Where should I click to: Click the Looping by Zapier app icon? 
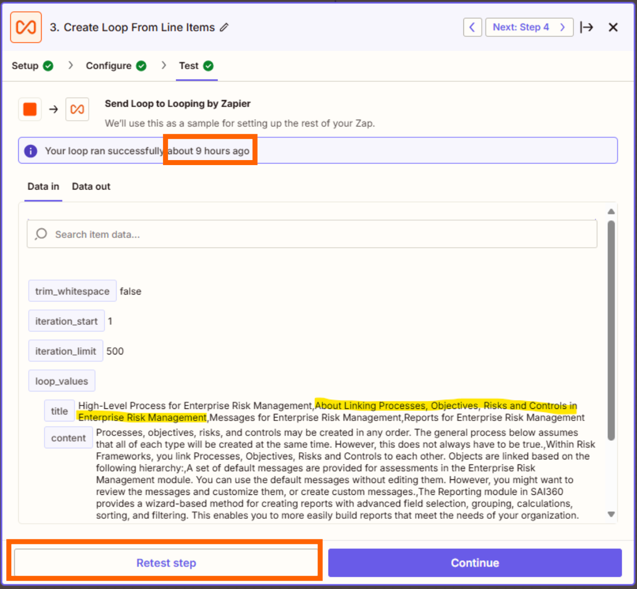26,27
